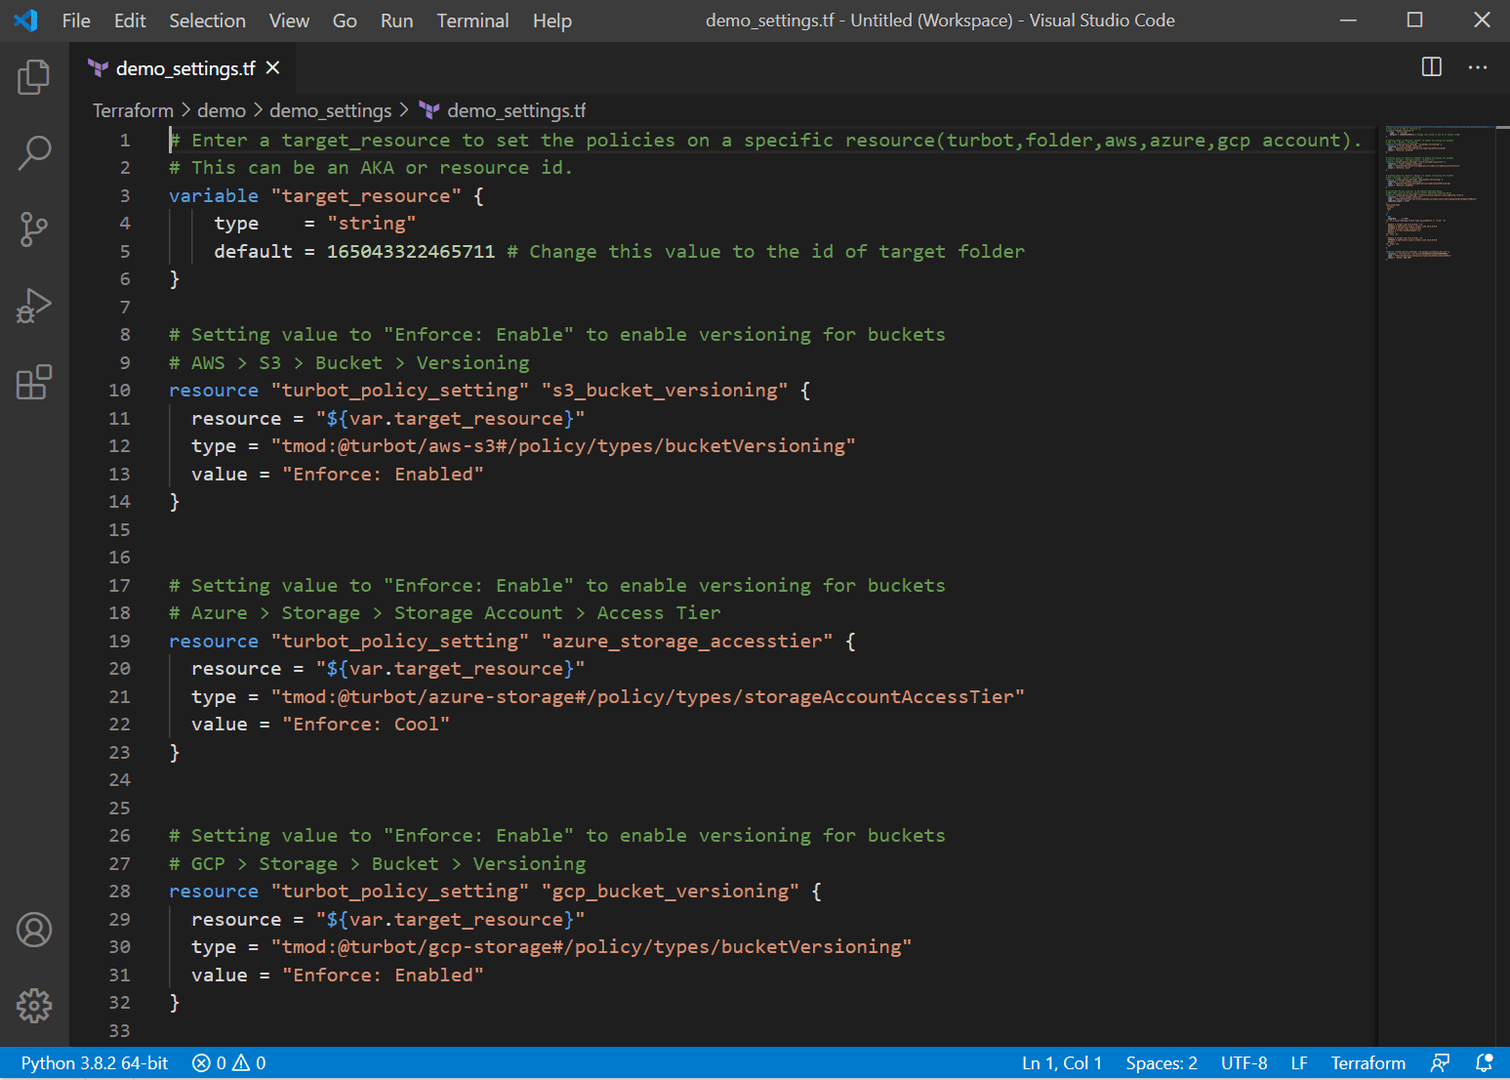Click the Azure Storage Account Access Tier comment
The height and width of the screenshot is (1080, 1510).
click(x=445, y=613)
